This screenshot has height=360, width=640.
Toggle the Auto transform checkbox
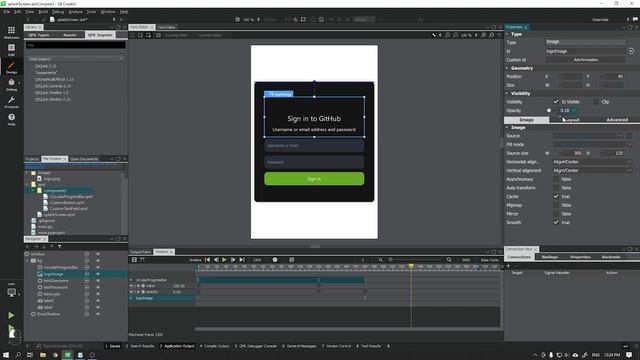coord(556,188)
